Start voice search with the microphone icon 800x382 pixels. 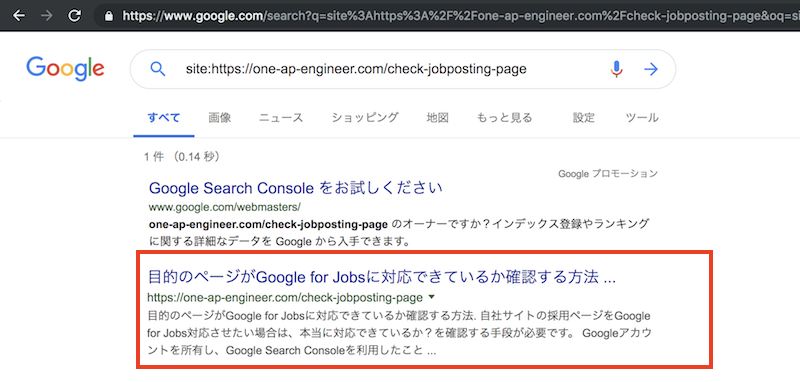point(617,69)
